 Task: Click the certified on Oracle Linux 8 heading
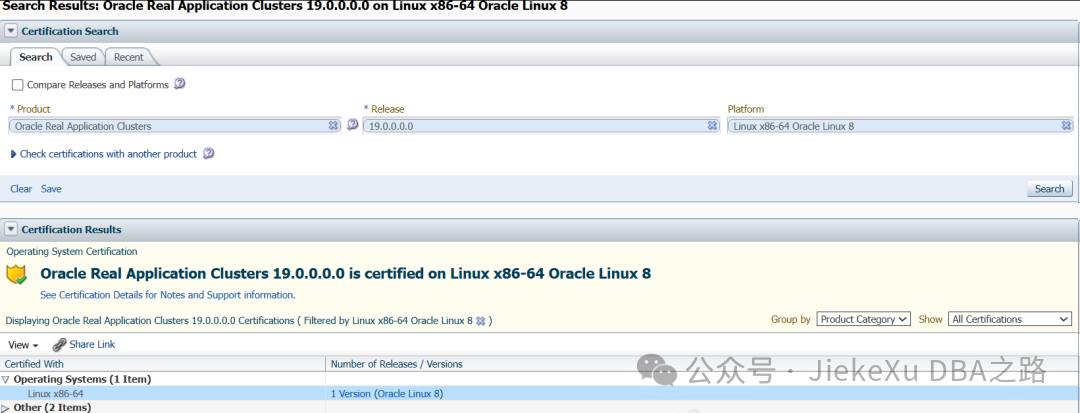coord(346,273)
